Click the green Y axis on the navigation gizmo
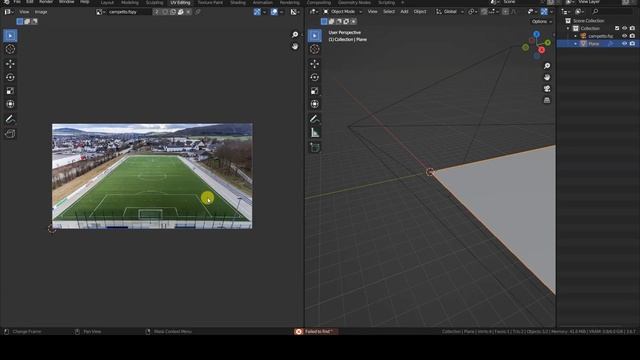This screenshot has width=640, height=360. (x=547, y=42)
